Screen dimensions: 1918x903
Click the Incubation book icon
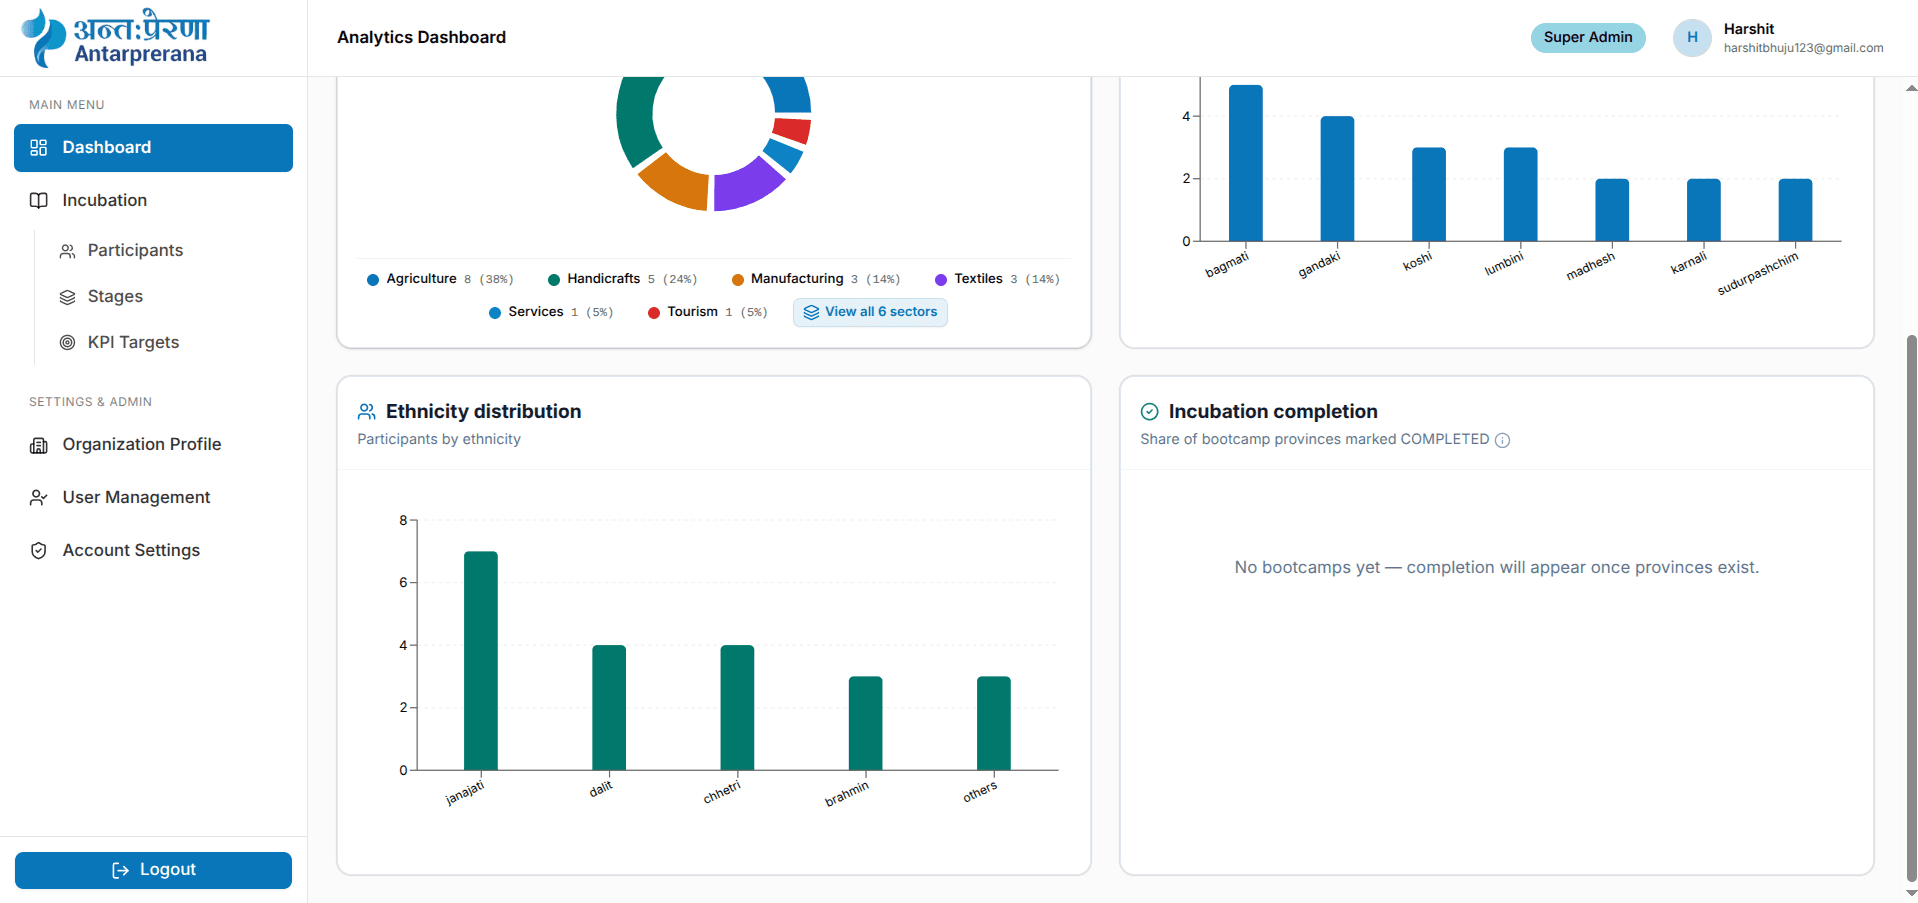39,201
